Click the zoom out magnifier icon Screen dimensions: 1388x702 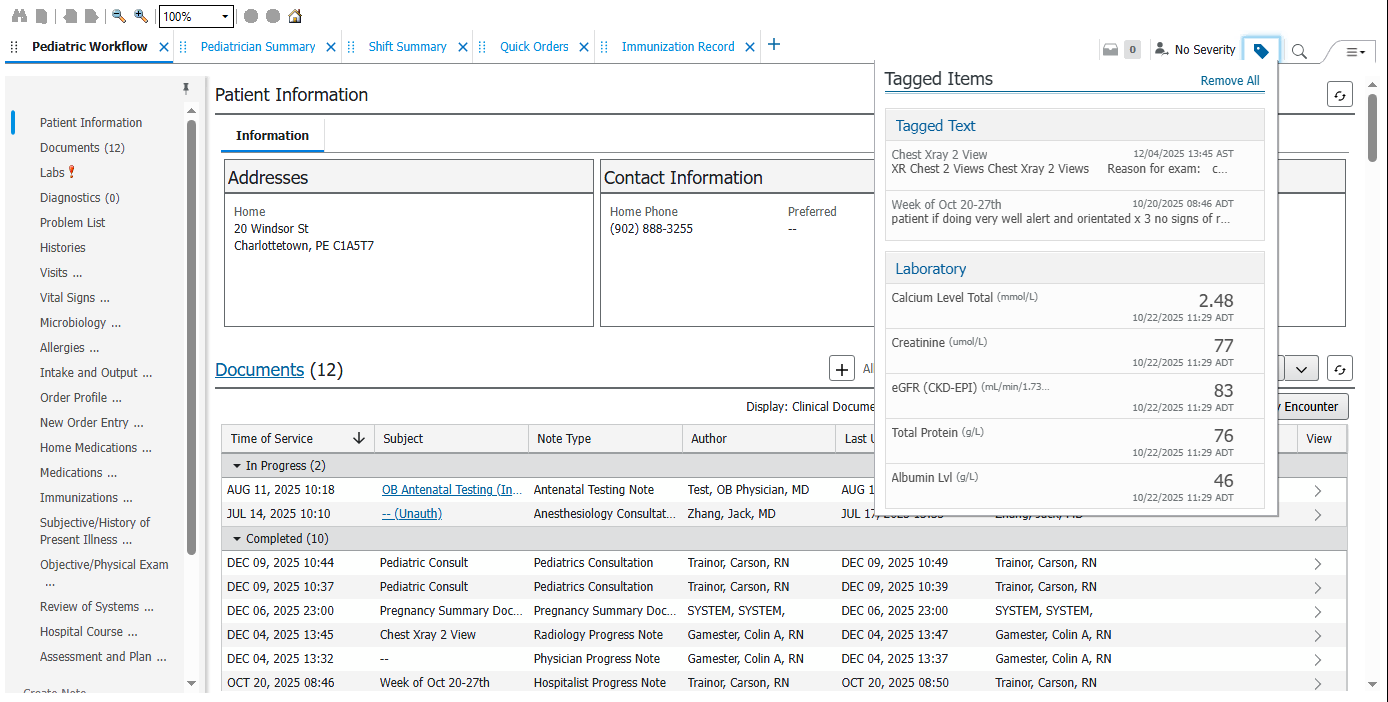point(119,16)
